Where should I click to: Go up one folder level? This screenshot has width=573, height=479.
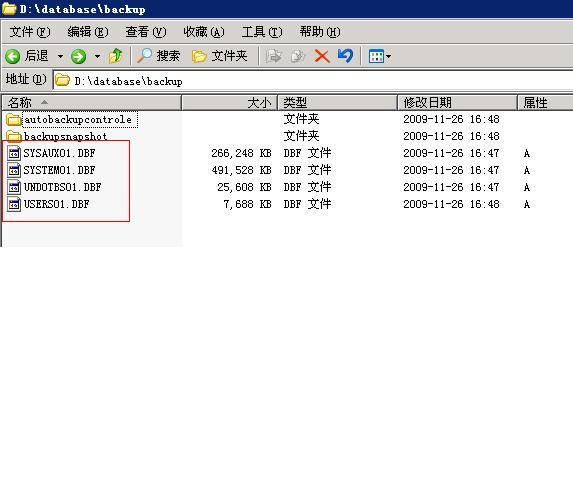pyautogui.click(x=115, y=56)
